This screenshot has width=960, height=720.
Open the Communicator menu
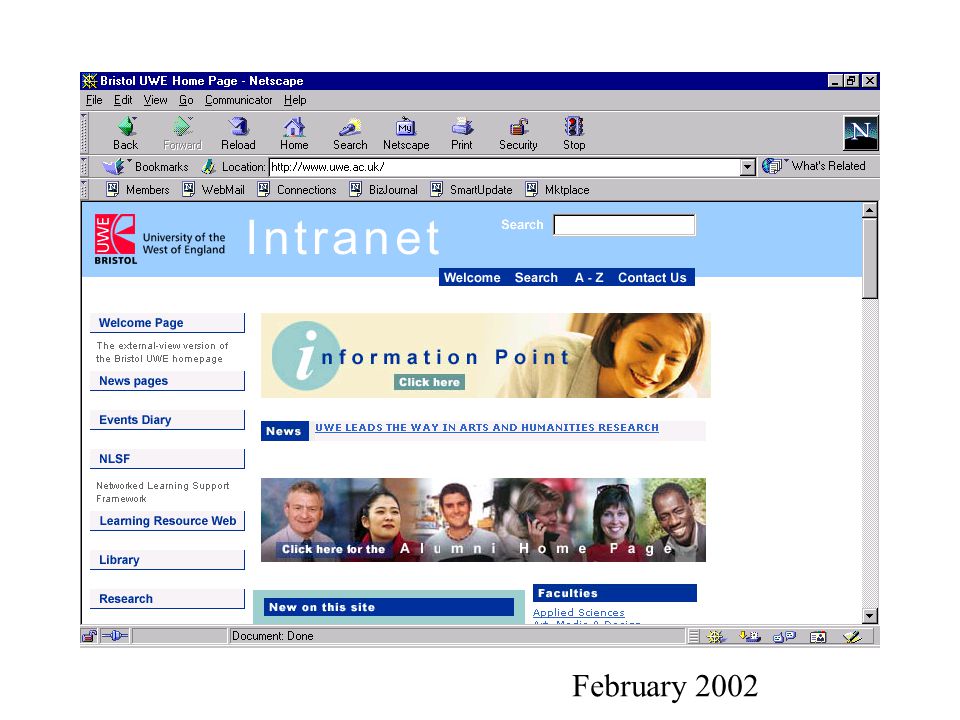239,100
